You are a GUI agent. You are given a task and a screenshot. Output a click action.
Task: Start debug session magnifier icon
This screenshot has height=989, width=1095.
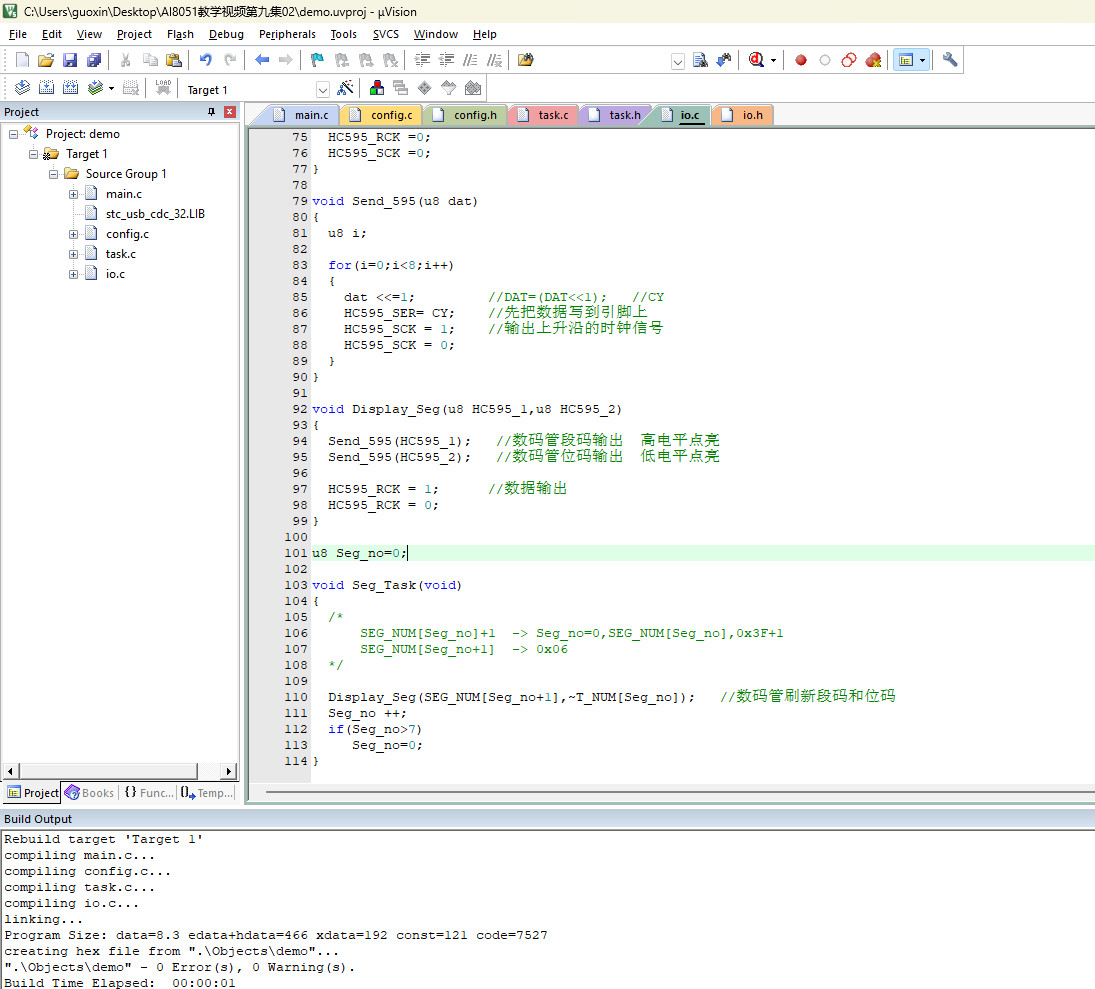tap(756, 60)
